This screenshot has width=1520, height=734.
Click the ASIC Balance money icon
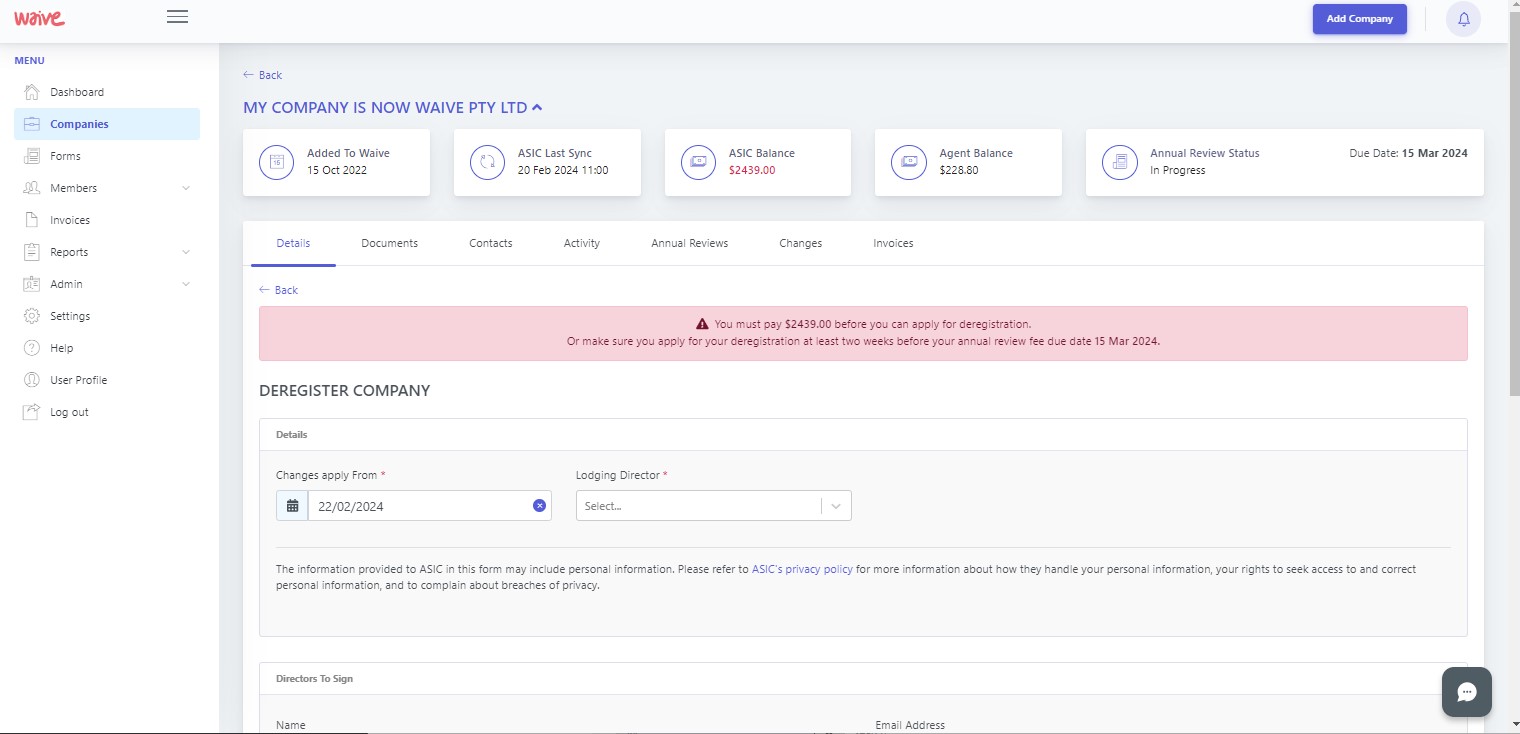coord(698,162)
